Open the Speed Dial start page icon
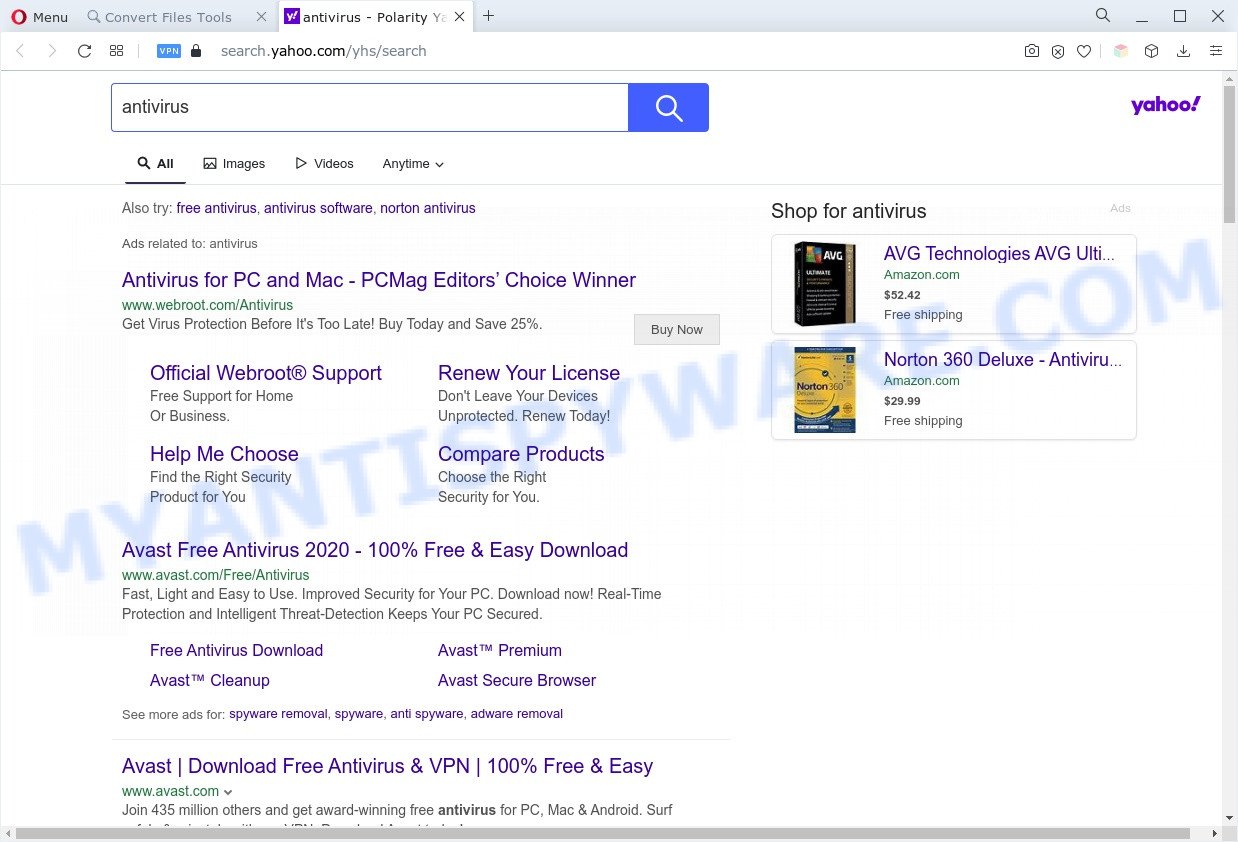This screenshot has height=842, width=1238. pos(116,51)
